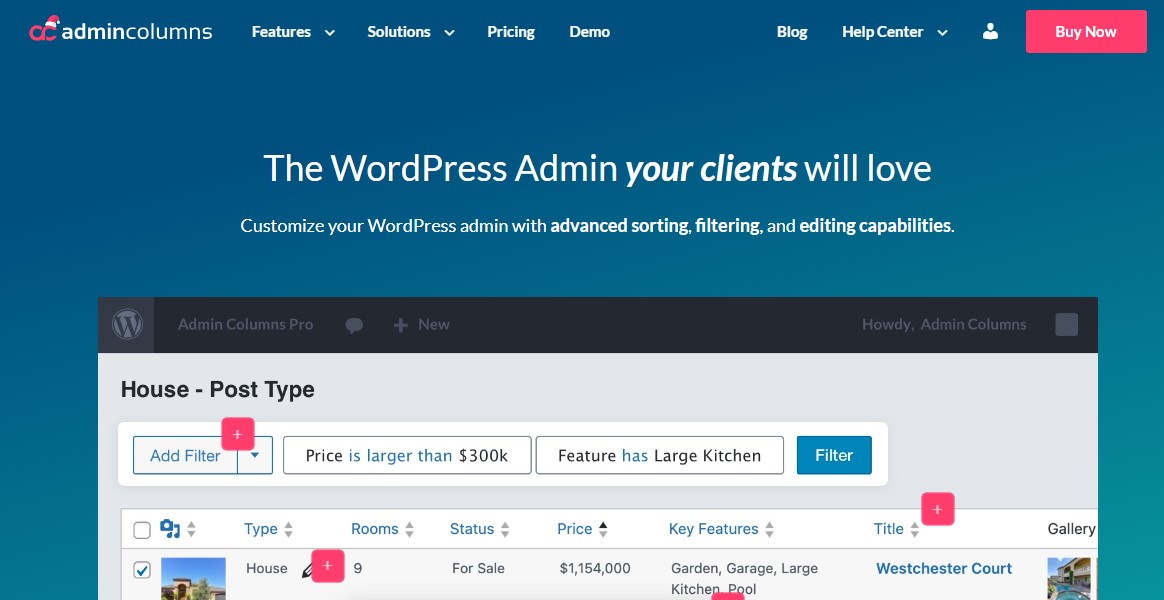Toggle the Price column sort arrows
The image size is (1164, 600).
point(603,528)
